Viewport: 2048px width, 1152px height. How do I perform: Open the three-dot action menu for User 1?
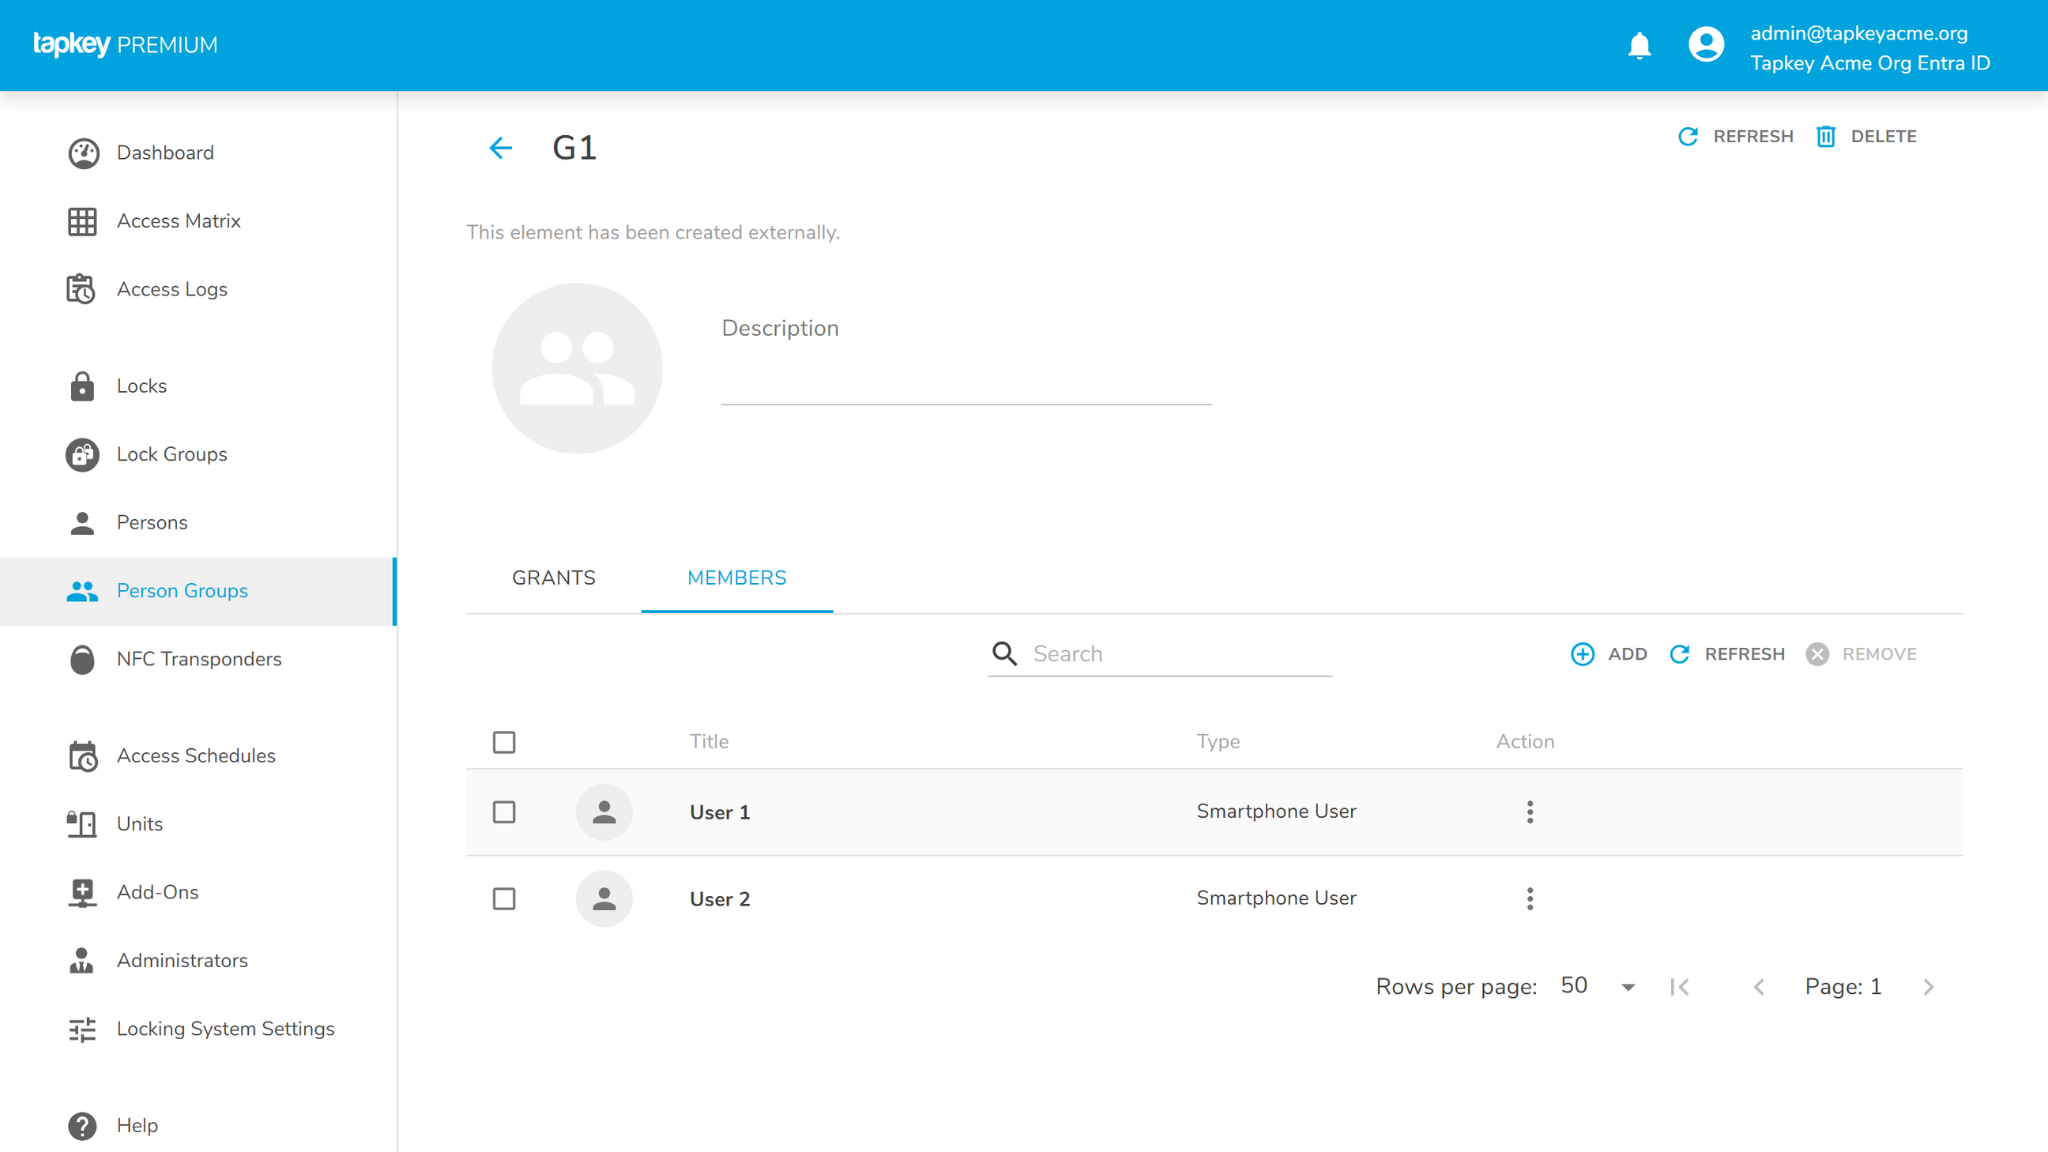click(1530, 812)
